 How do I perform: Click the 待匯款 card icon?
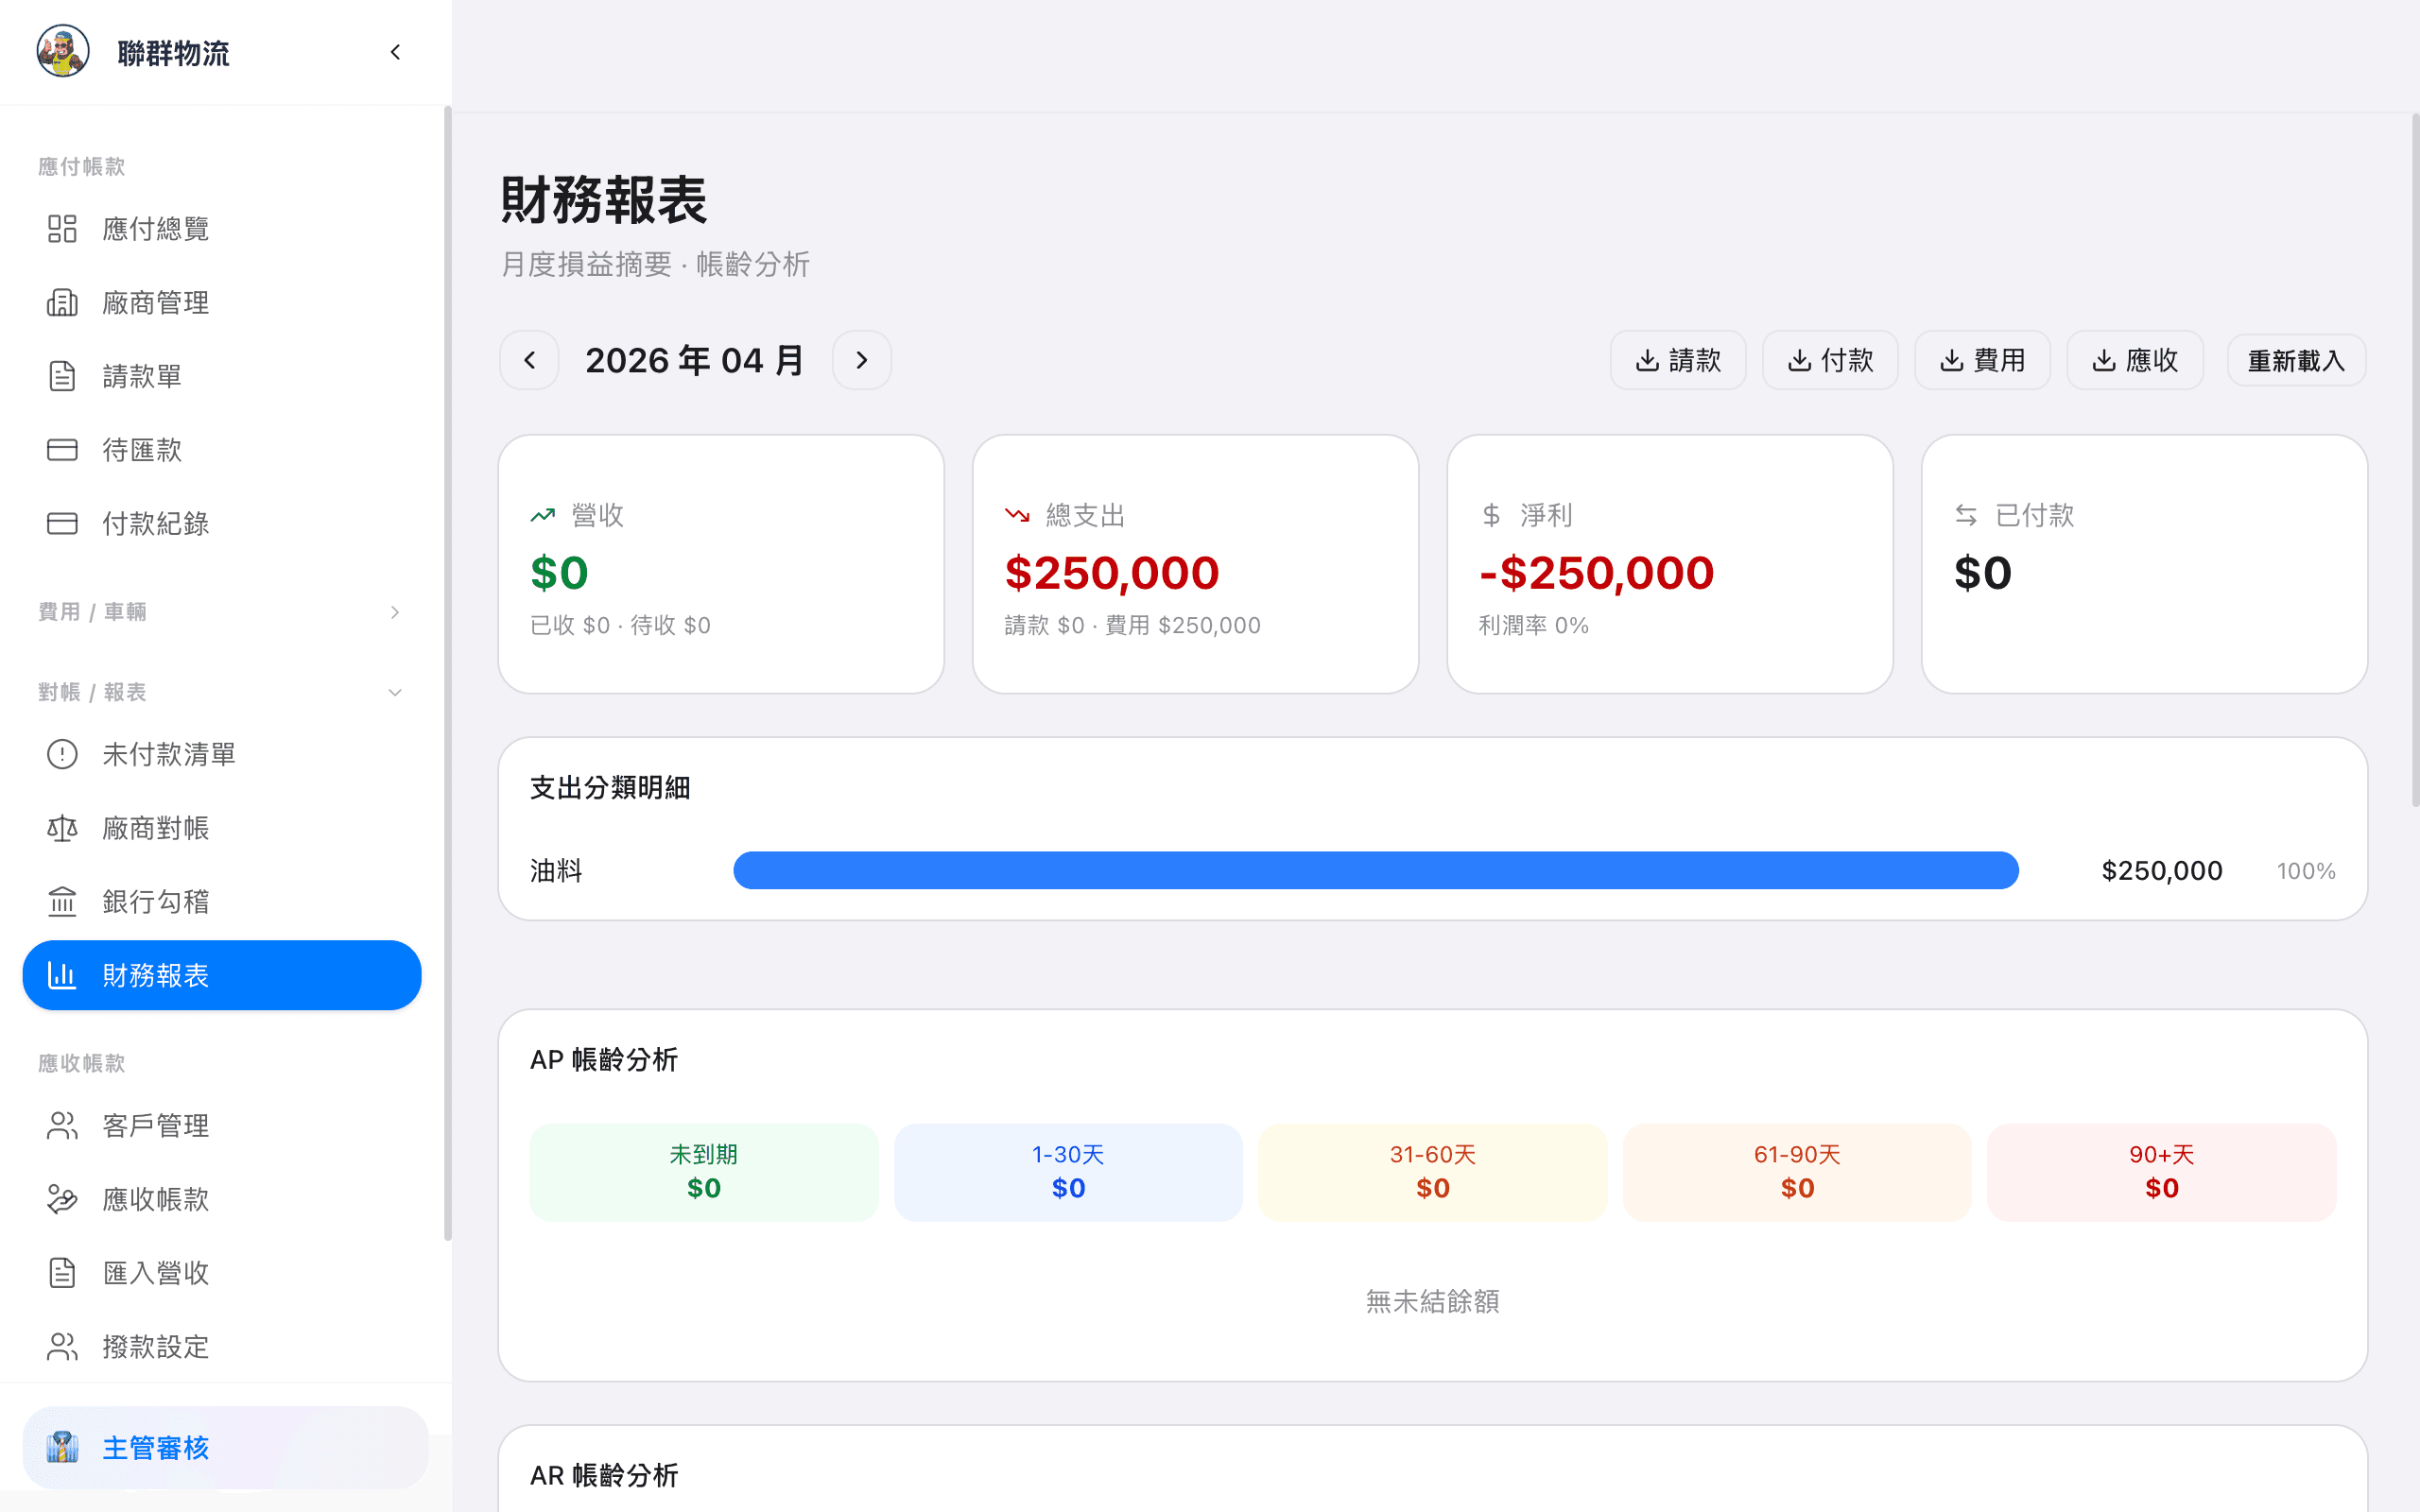[x=62, y=450]
